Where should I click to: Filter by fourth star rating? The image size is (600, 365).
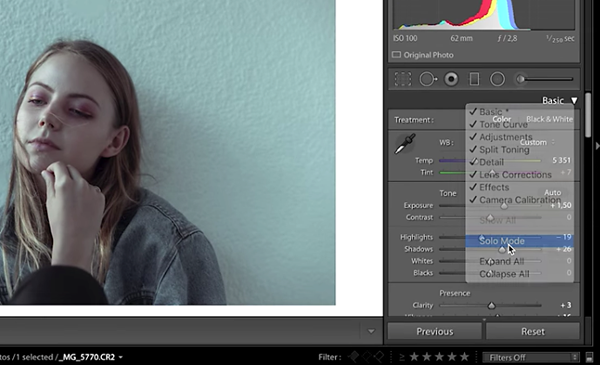(x=452, y=357)
